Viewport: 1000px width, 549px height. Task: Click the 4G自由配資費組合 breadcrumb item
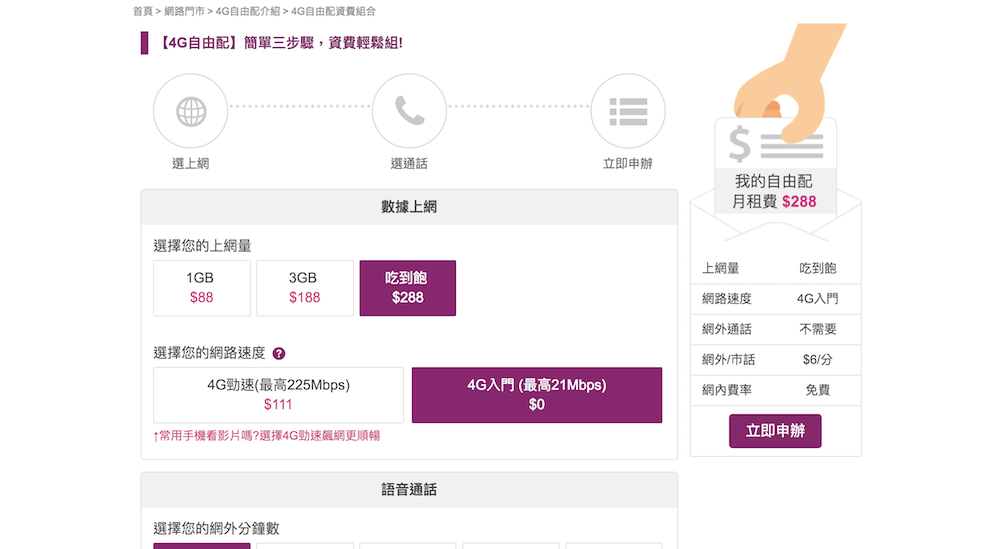(x=333, y=11)
